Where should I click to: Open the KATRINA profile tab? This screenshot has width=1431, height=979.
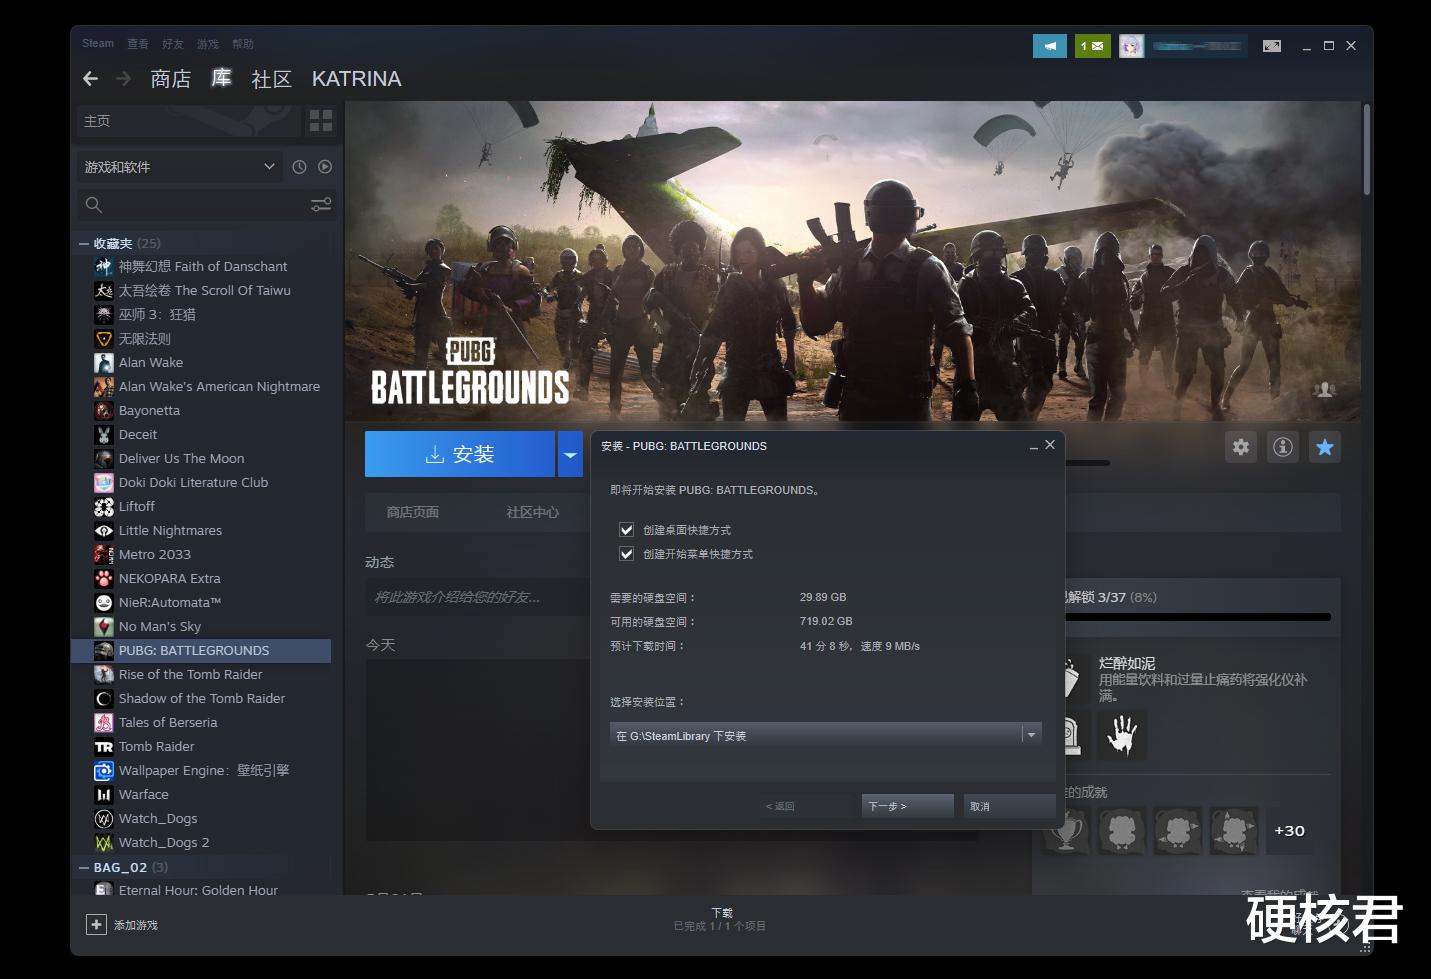[x=357, y=79]
